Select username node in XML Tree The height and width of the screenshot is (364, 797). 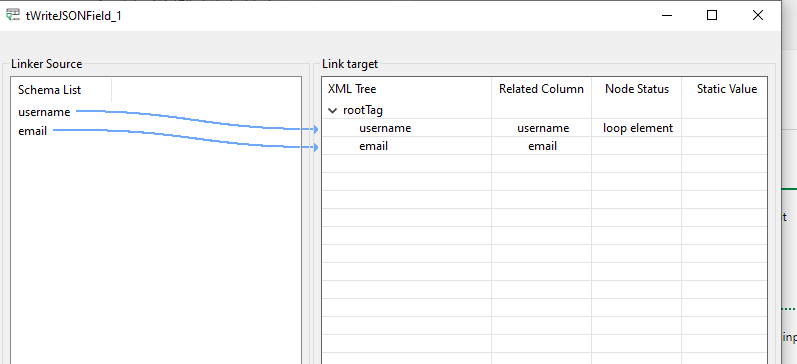[x=385, y=128]
